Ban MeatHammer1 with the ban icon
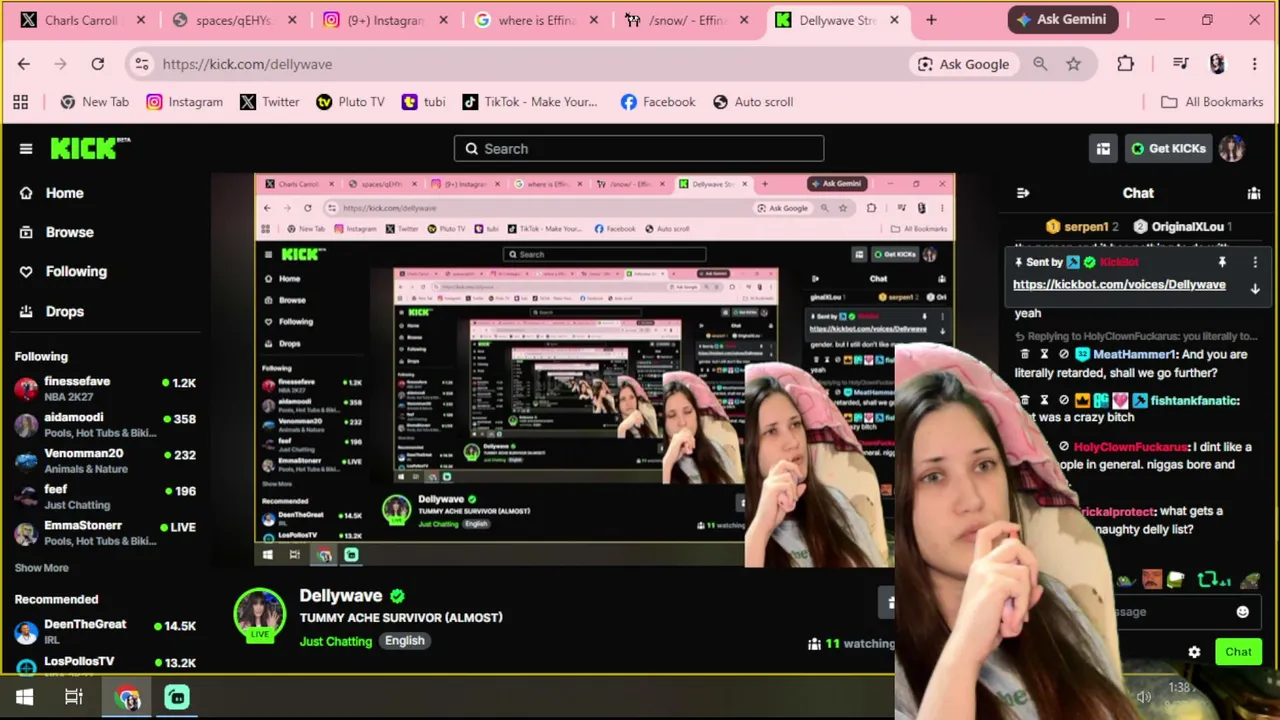Screen dimensions: 1280x720 point(1064,354)
